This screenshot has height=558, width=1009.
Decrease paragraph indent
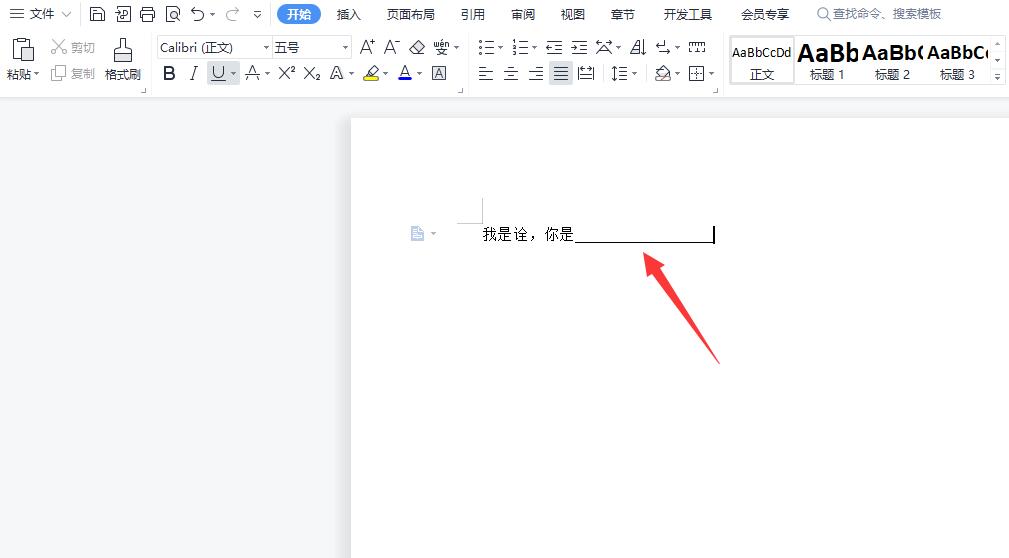pos(553,47)
